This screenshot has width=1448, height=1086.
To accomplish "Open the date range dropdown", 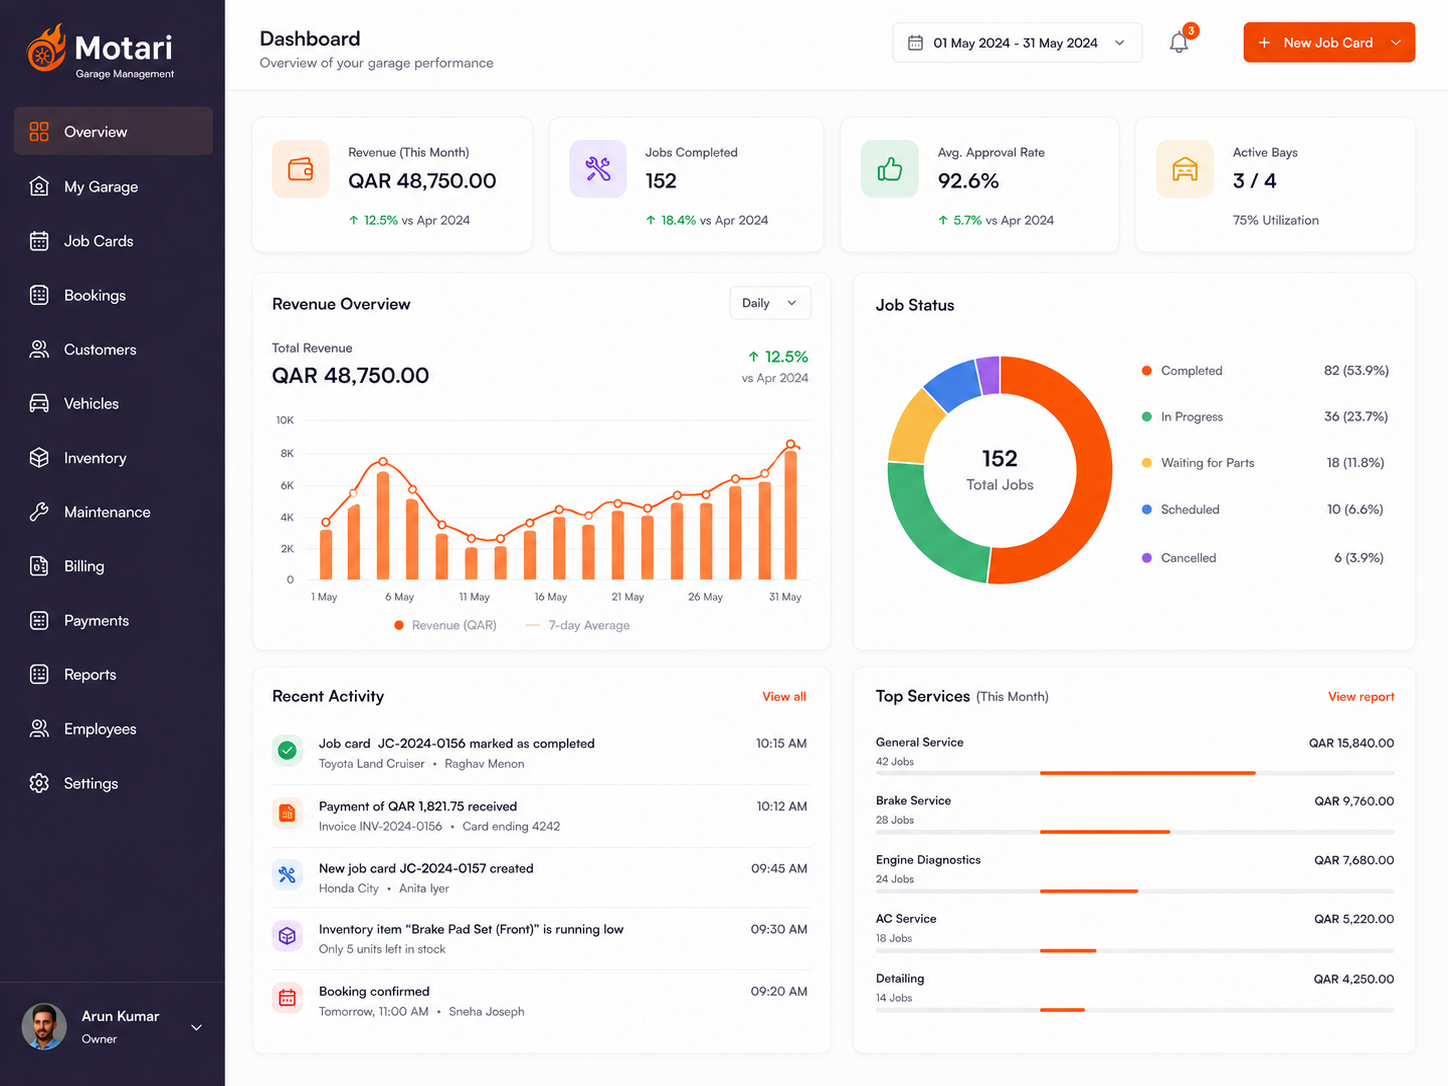I will (1017, 43).
